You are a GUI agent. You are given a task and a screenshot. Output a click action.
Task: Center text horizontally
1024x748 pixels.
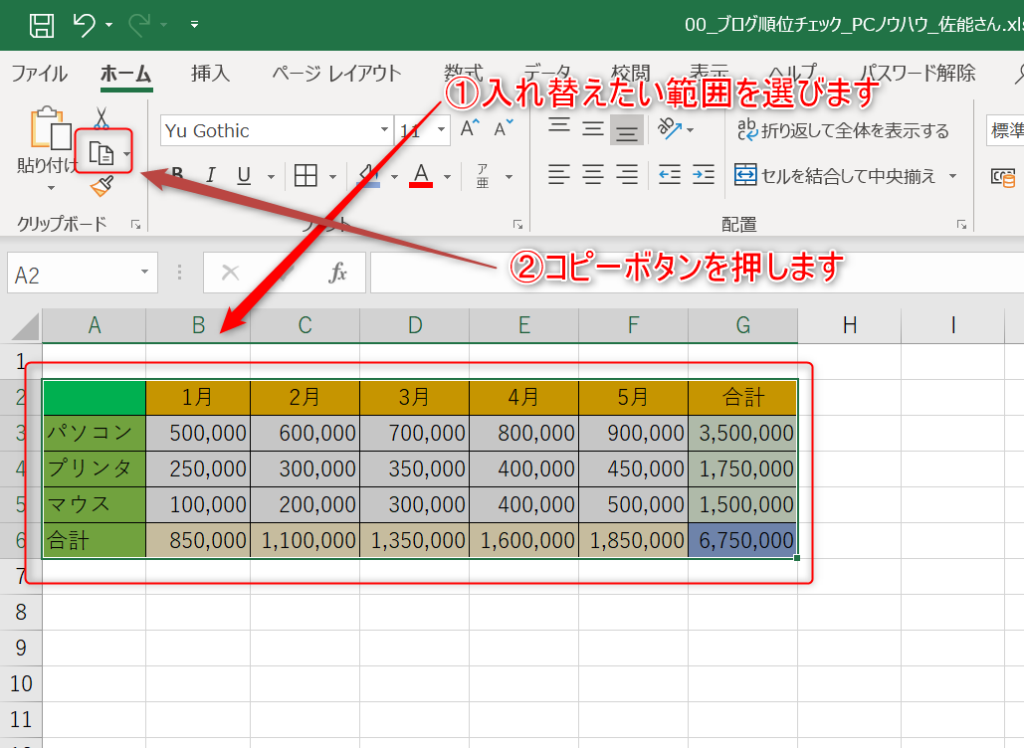pyautogui.click(x=593, y=175)
